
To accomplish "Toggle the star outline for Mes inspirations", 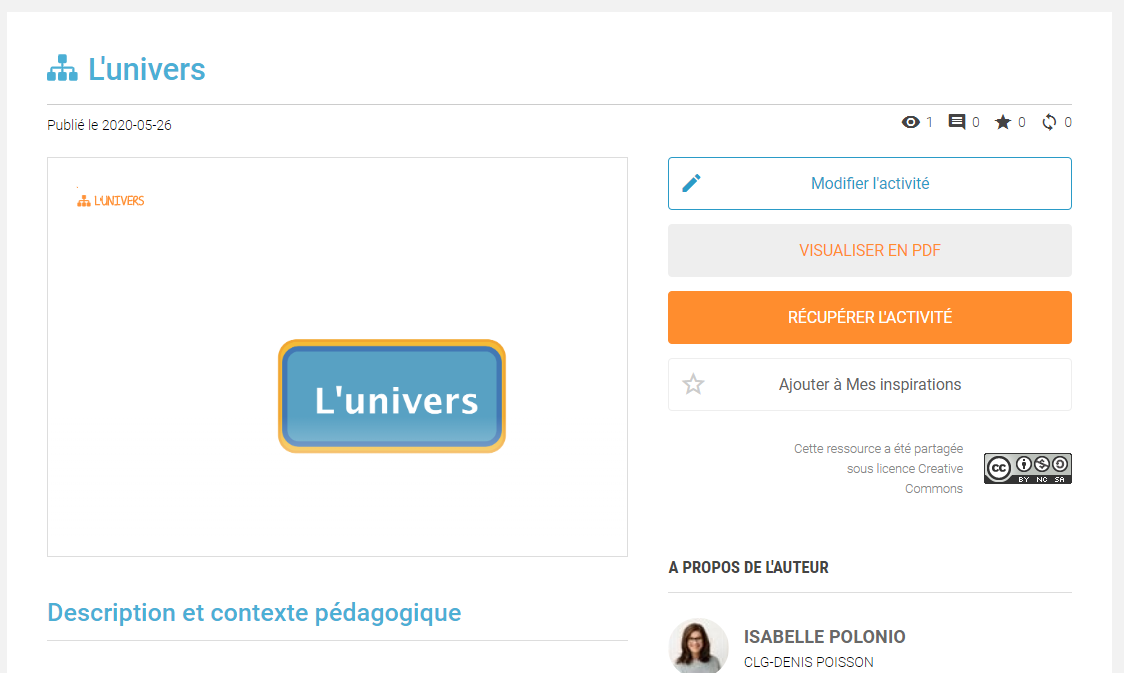I will (x=693, y=384).
